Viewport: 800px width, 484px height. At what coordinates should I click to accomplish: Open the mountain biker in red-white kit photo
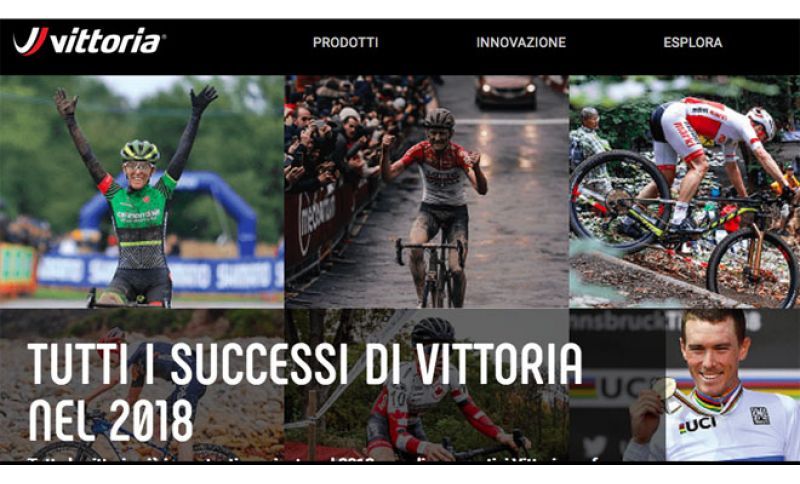tap(684, 192)
